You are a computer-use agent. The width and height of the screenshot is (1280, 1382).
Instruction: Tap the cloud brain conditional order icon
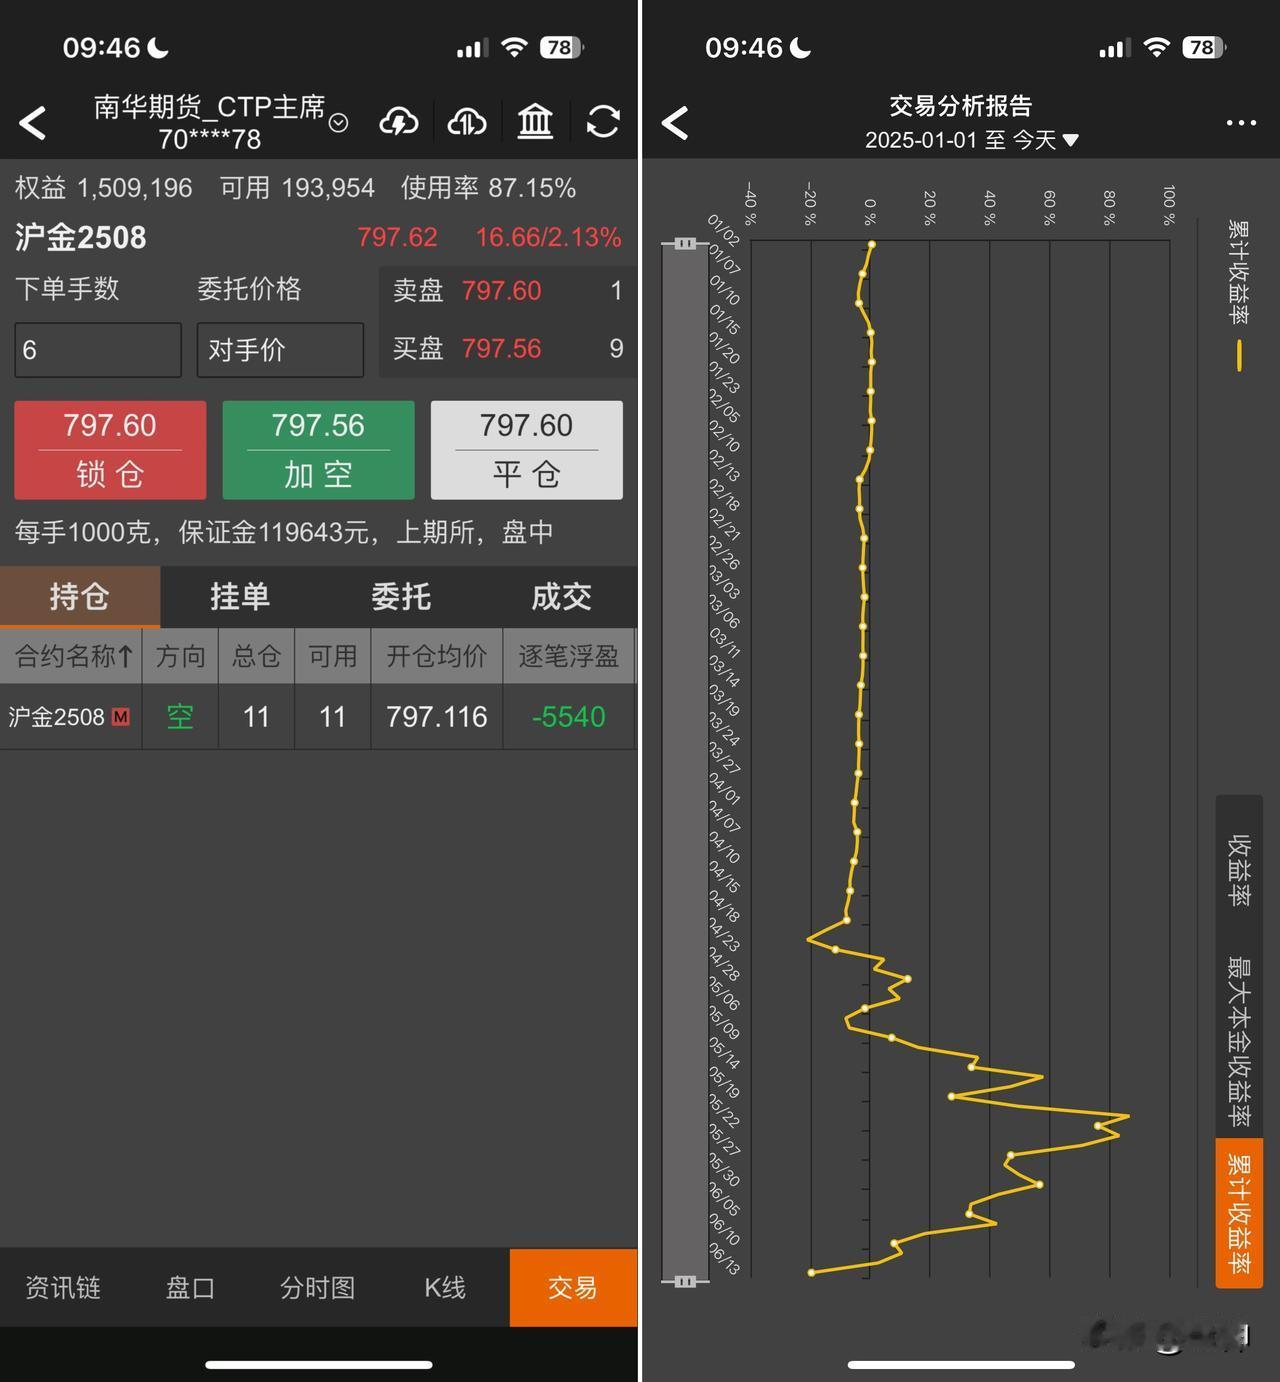click(466, 122)
